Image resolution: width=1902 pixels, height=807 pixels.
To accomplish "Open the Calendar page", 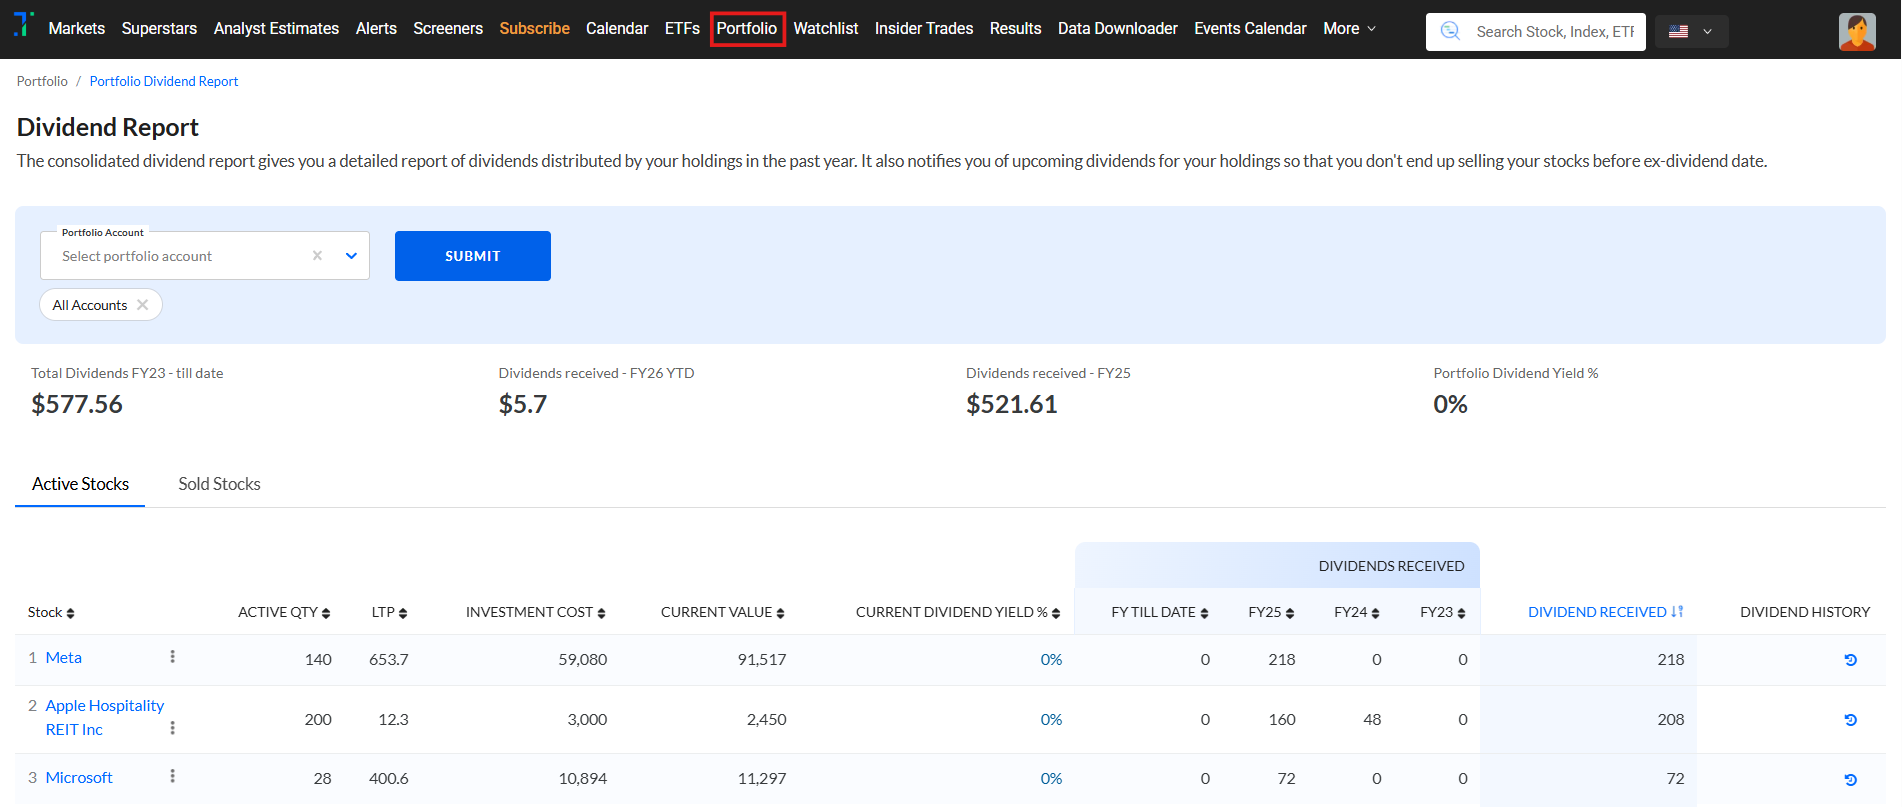I will coord(617,29).
